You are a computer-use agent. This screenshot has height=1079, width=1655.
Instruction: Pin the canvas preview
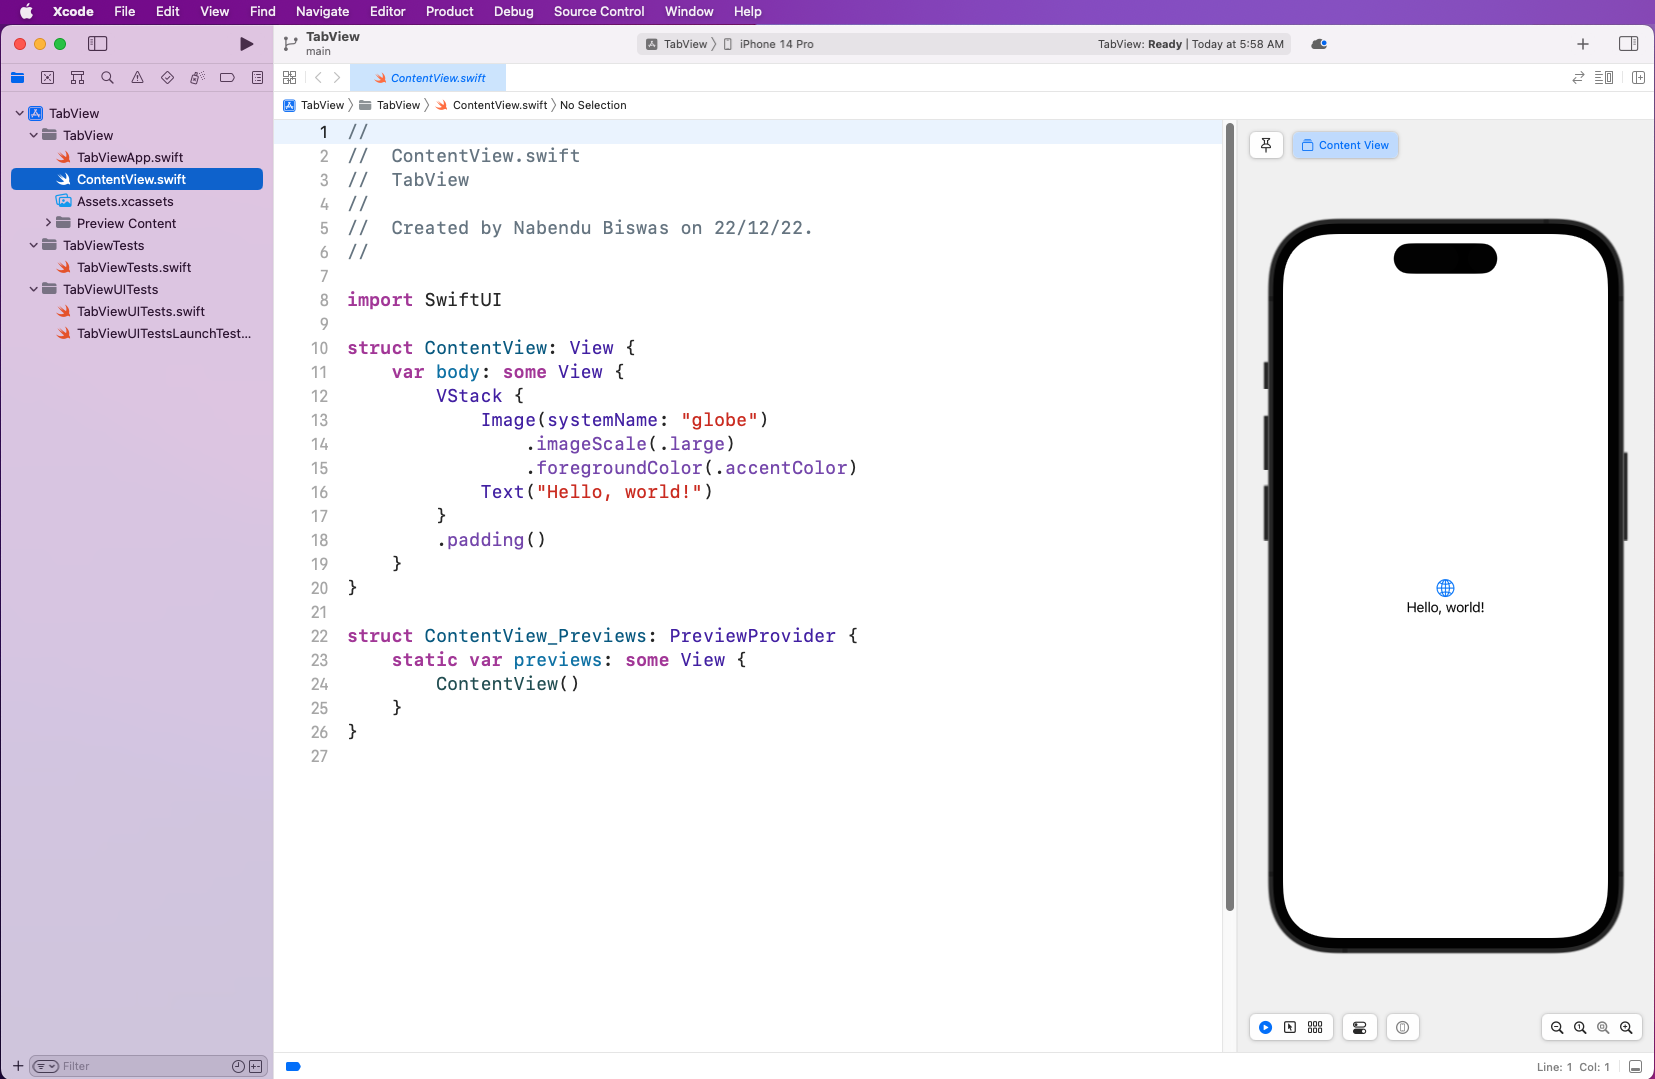1266,145
